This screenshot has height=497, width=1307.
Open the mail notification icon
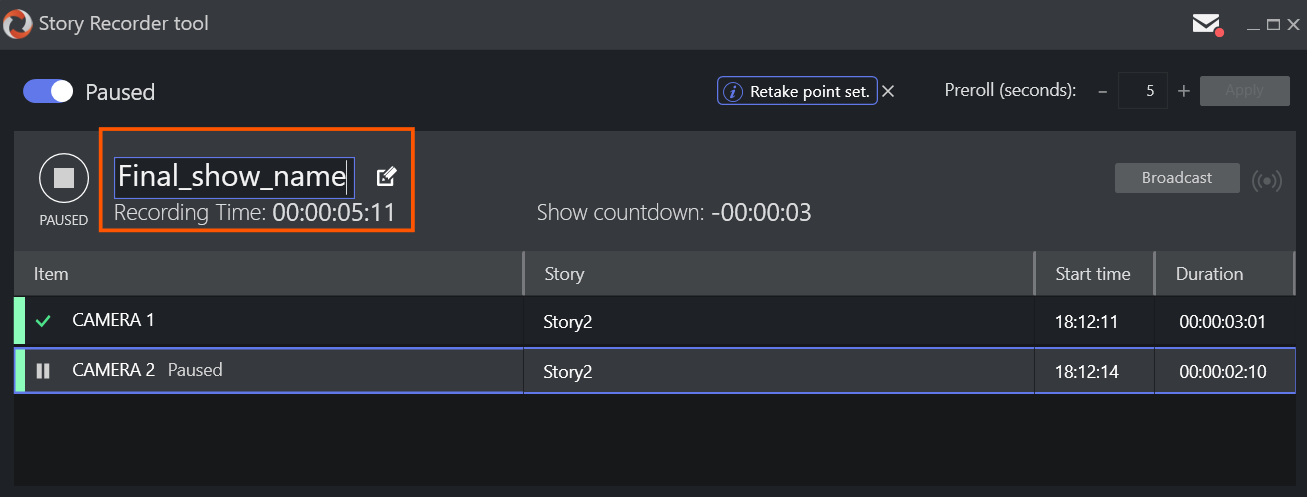point(1207,24)
